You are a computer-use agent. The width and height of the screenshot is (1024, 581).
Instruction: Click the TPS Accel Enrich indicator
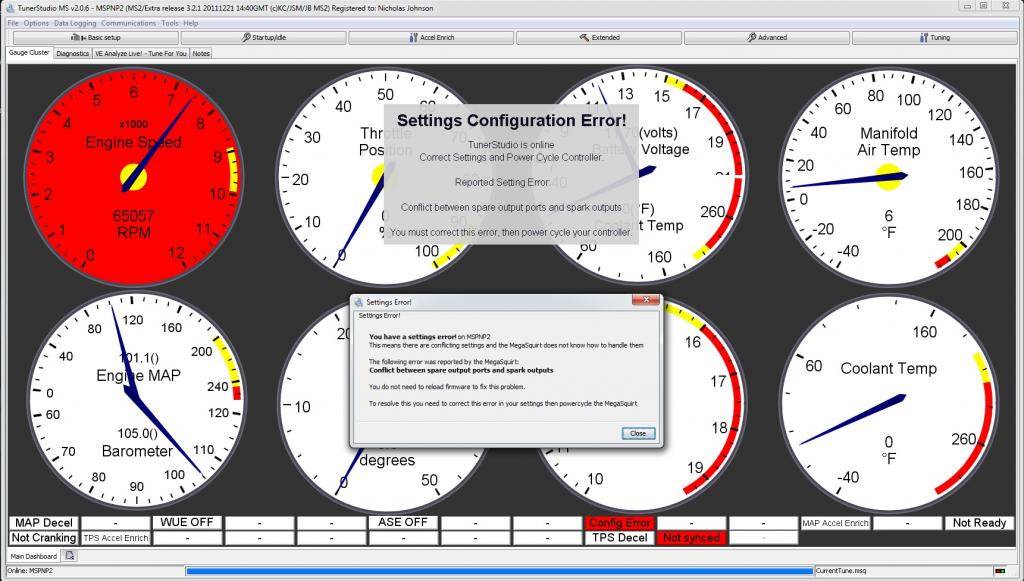116,538
